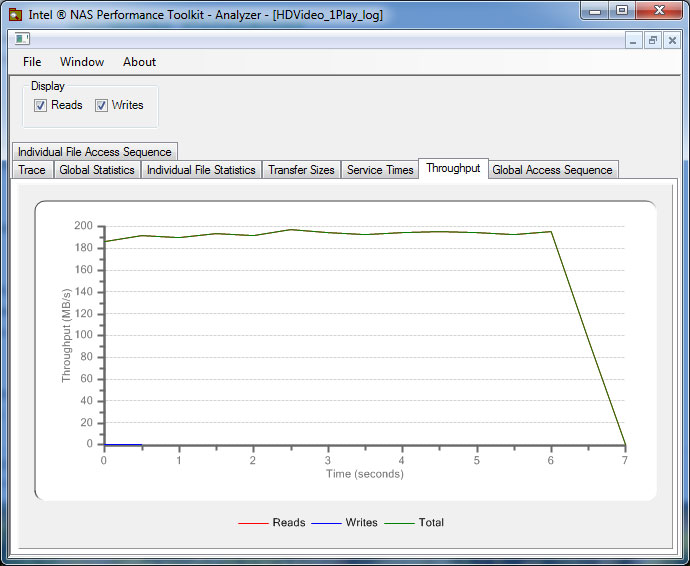Uncheck the Reads display checkbox
Viewport: 690px width, 566px height.
point(41,105)
